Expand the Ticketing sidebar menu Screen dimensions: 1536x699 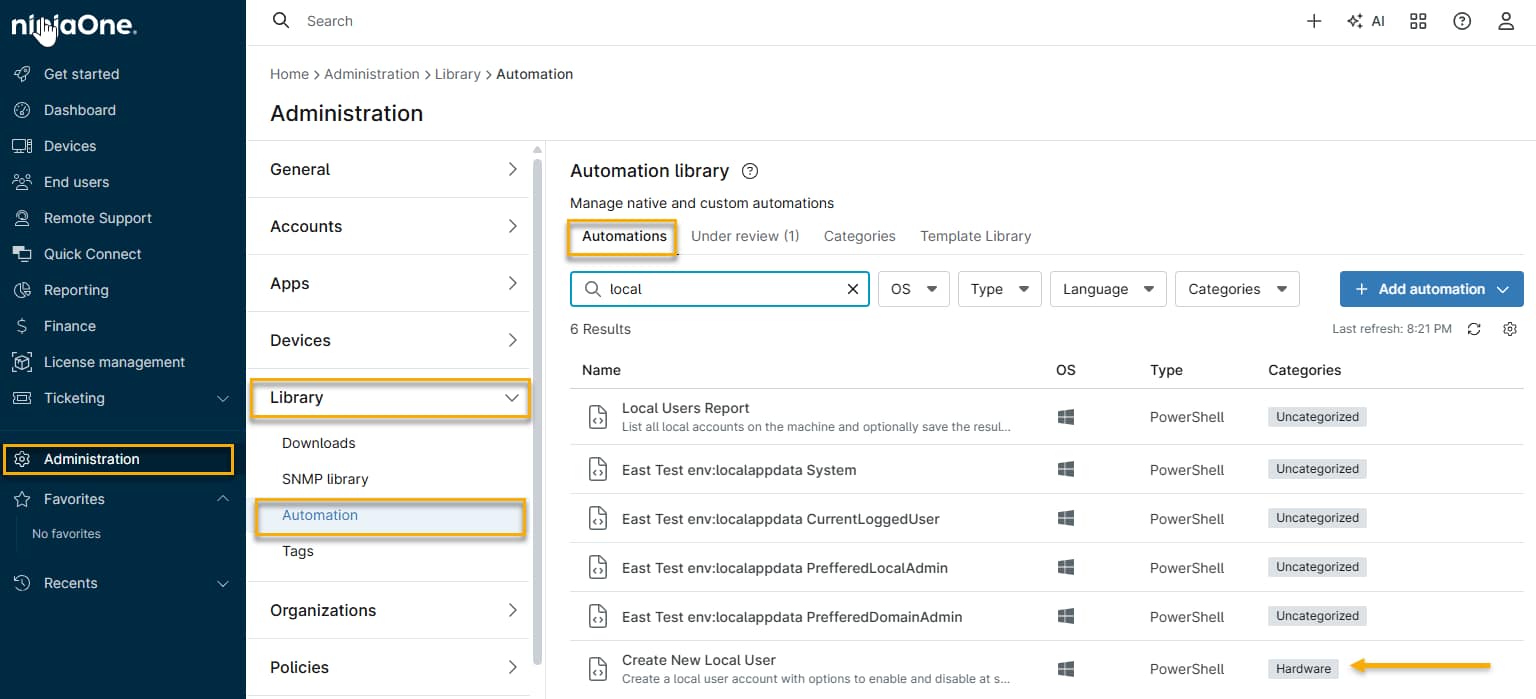(223, 398)
